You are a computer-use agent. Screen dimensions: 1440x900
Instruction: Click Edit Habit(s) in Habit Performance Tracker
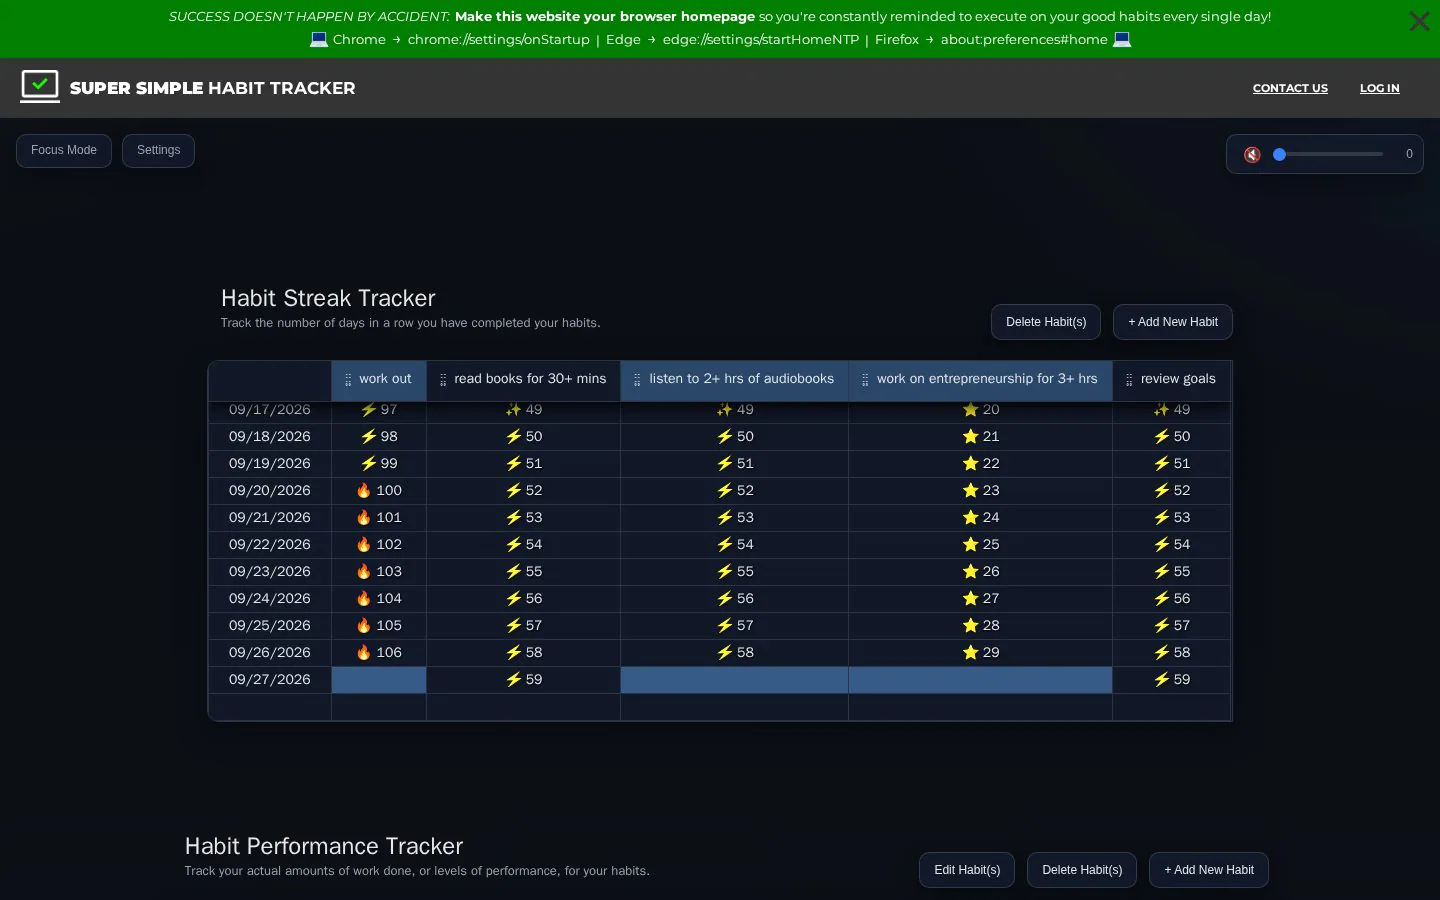click(967, 870)
